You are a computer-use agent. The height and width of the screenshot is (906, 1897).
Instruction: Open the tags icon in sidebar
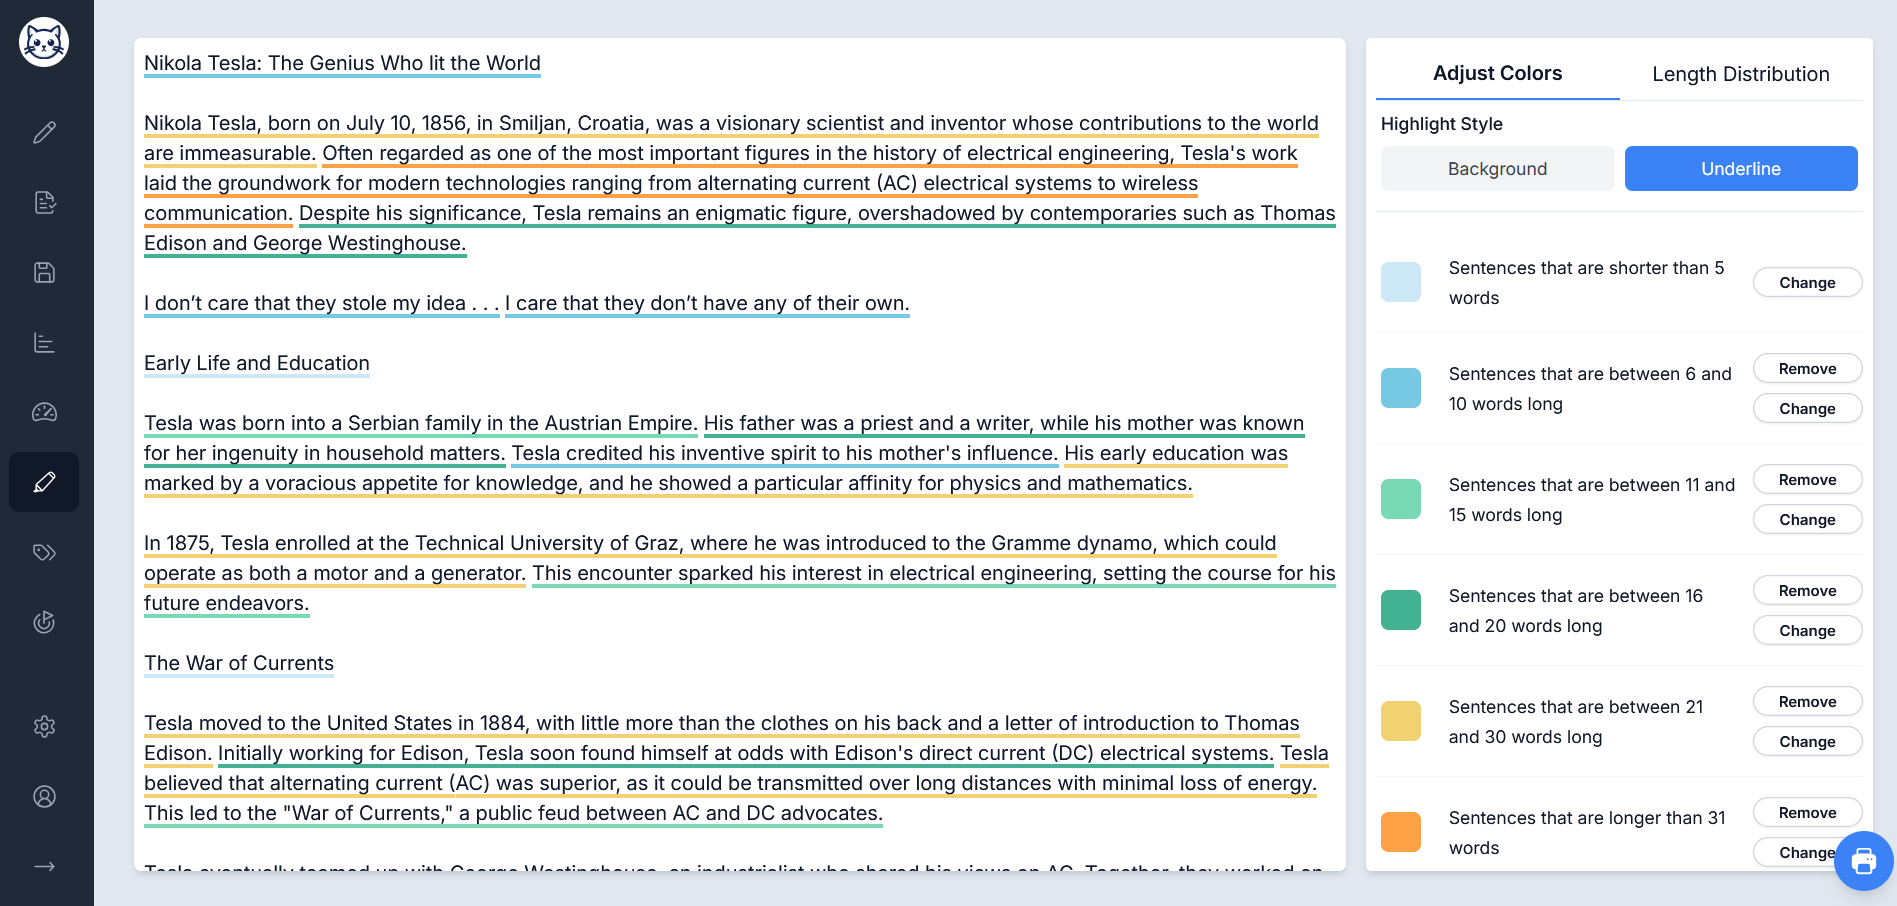[x=44, y=552]
